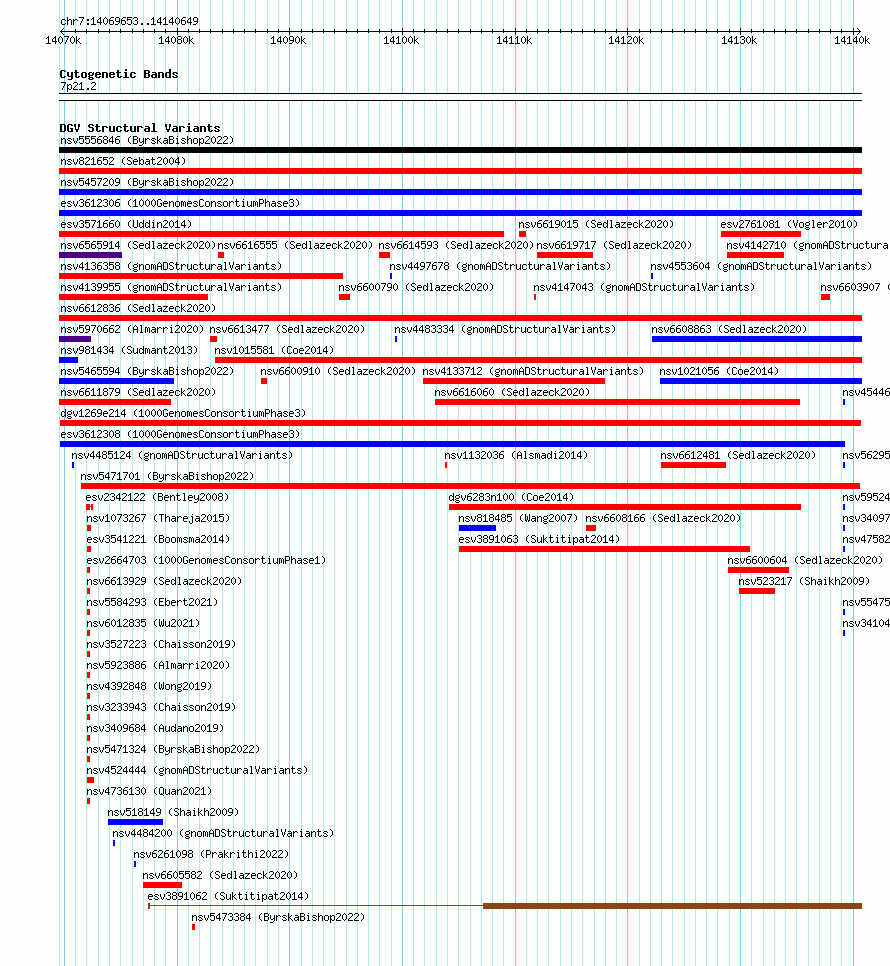Open nsv4483334 (gnomADStructuralVariants) label

pos(505,329)
